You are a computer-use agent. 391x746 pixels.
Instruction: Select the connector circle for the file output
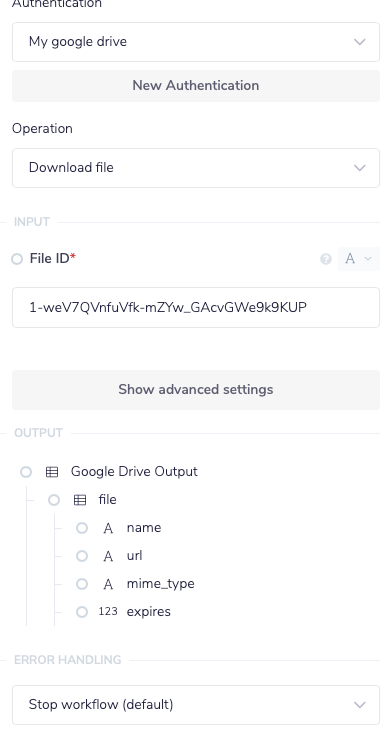pyautogui.click(x=54, y=500)
